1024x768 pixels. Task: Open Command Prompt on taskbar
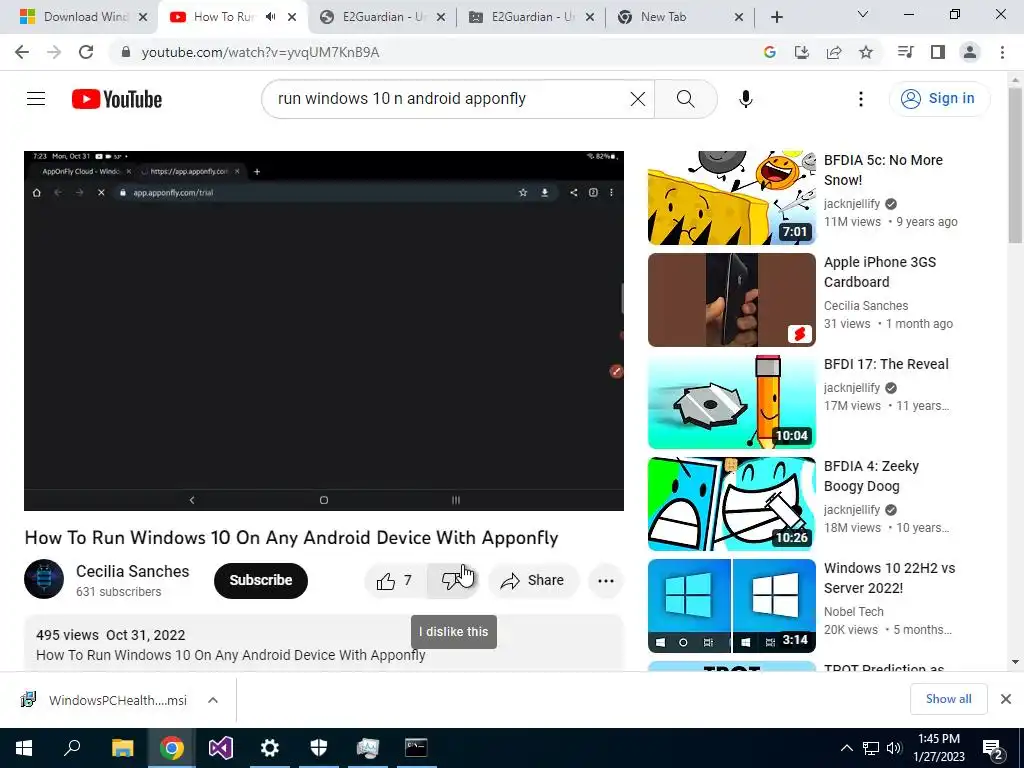tap(416, 748)
